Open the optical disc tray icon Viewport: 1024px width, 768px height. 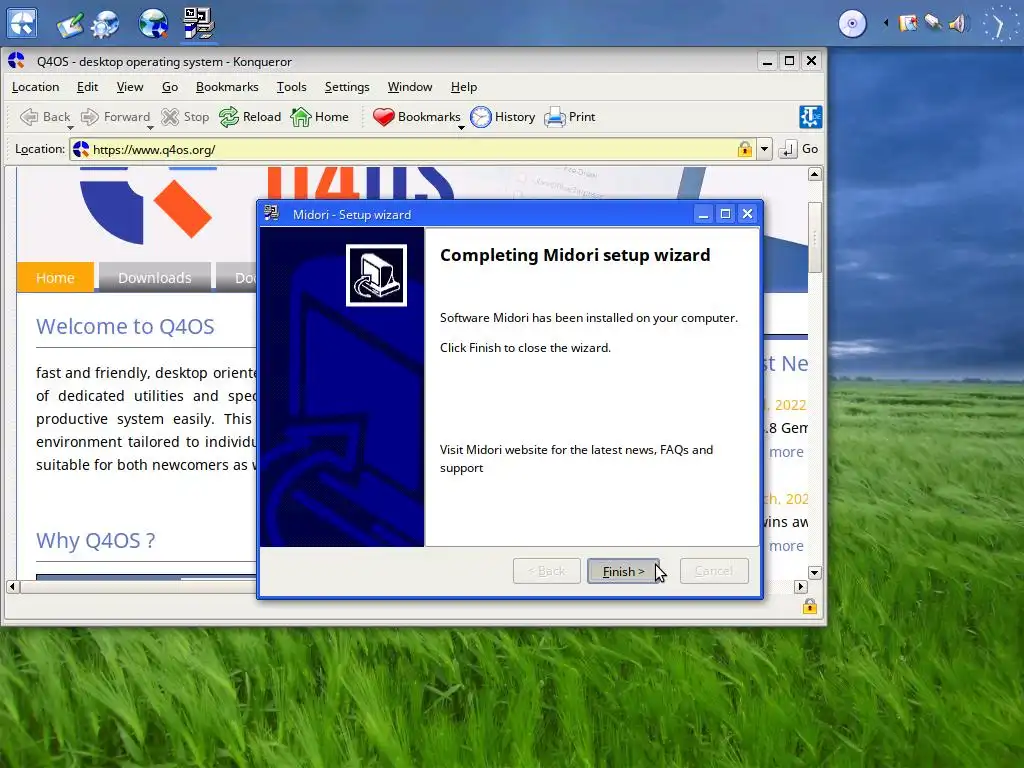[x=852, y=24]
